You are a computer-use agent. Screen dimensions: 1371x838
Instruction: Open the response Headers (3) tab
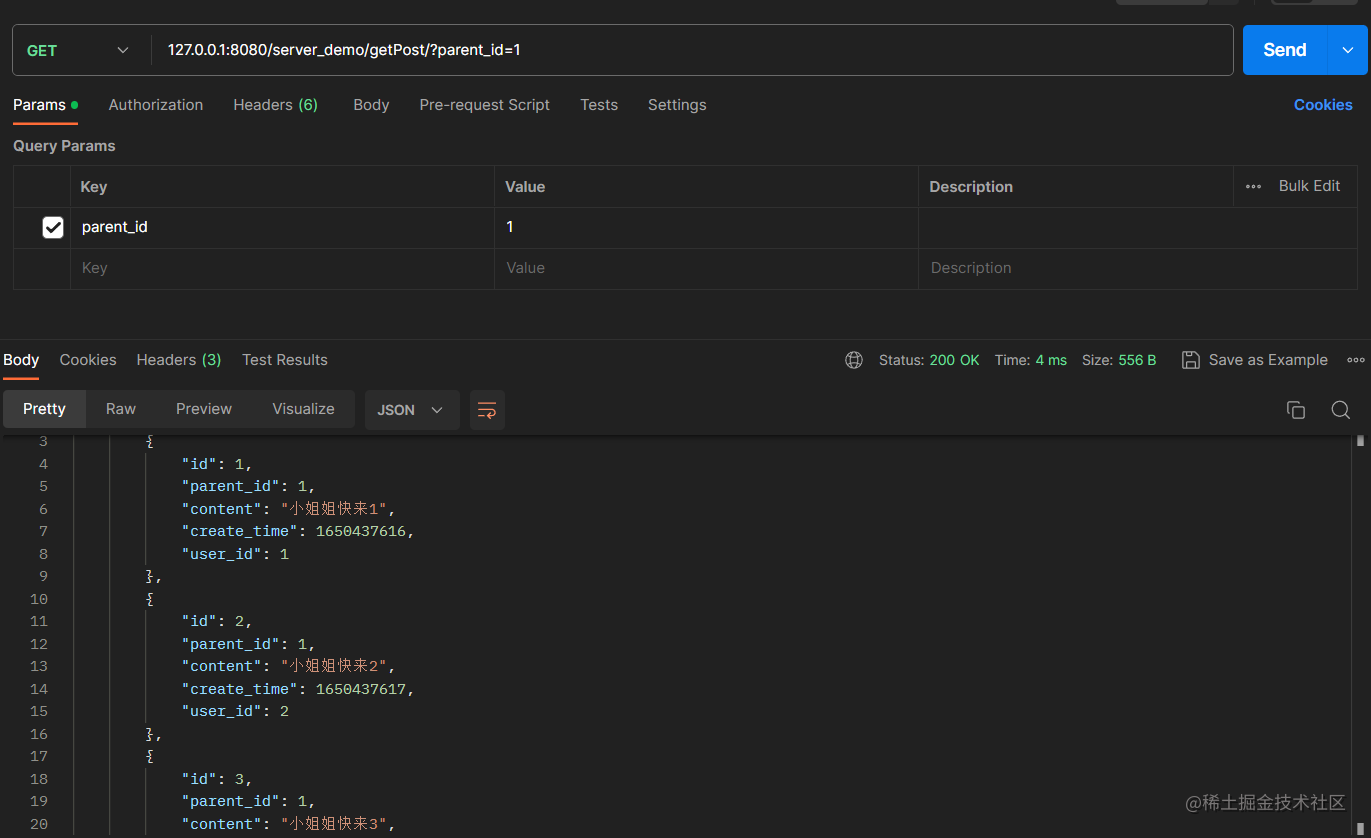point(179,360)
